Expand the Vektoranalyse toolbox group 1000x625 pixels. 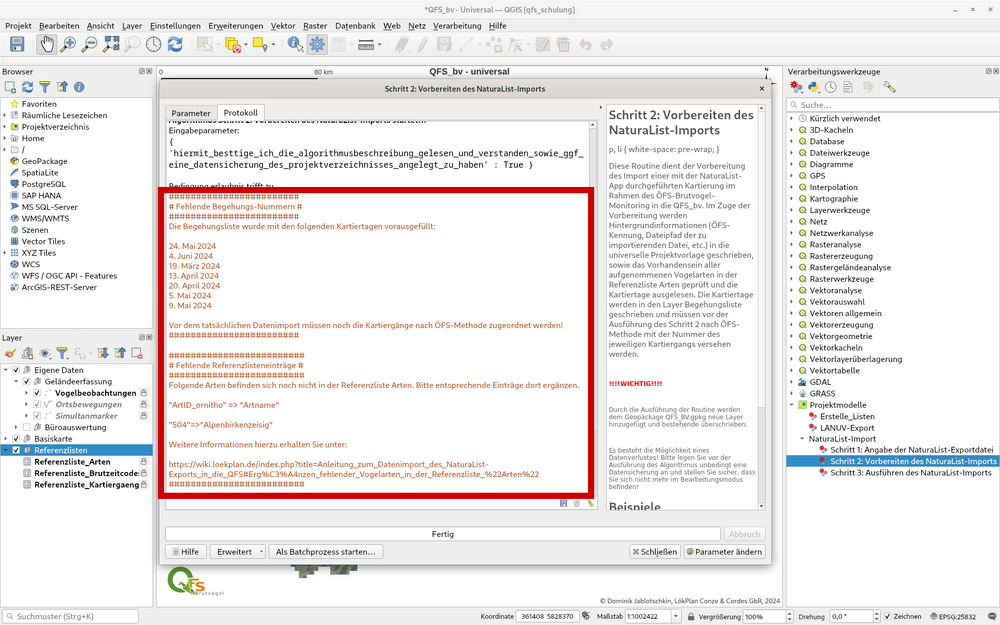click(x=792, y=290)
